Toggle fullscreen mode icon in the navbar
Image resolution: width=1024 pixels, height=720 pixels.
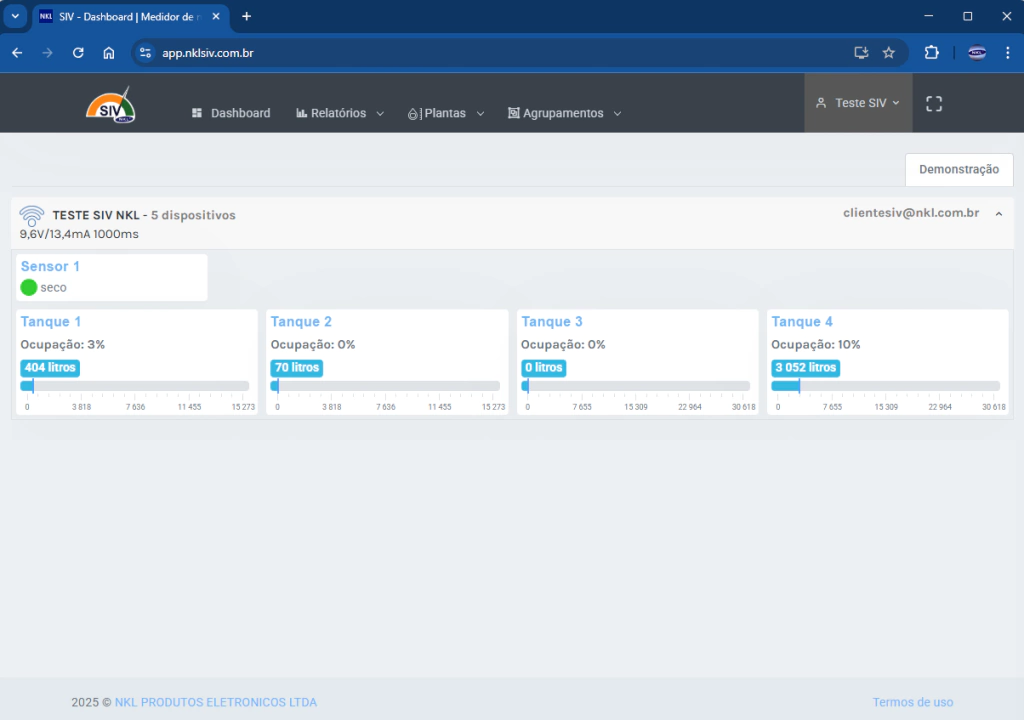pyautogui.click(x=934, y=103)
